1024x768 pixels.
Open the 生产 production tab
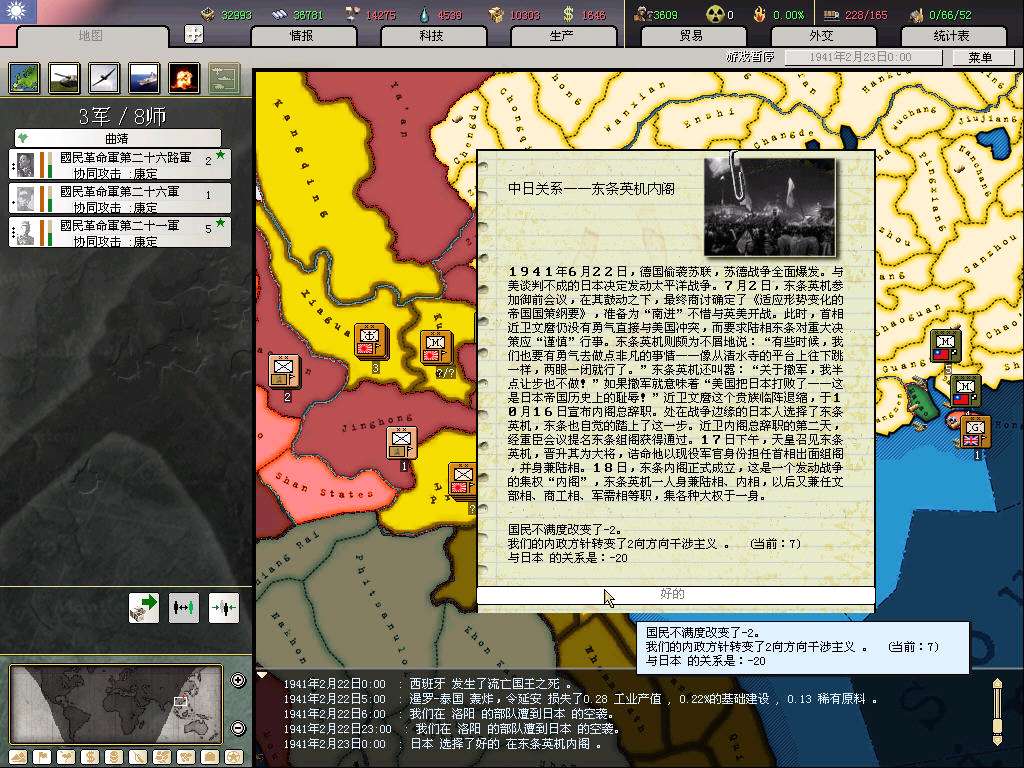tap(562, 36)
